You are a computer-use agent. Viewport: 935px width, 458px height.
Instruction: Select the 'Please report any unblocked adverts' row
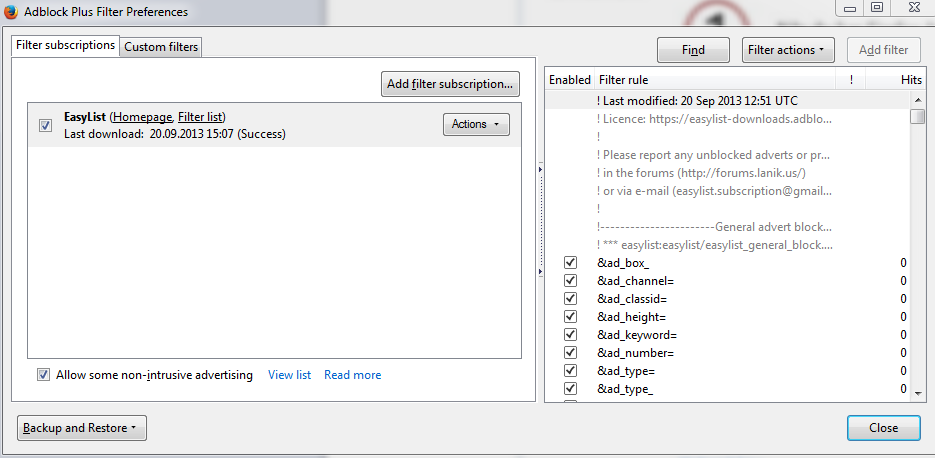click(727, 155)
